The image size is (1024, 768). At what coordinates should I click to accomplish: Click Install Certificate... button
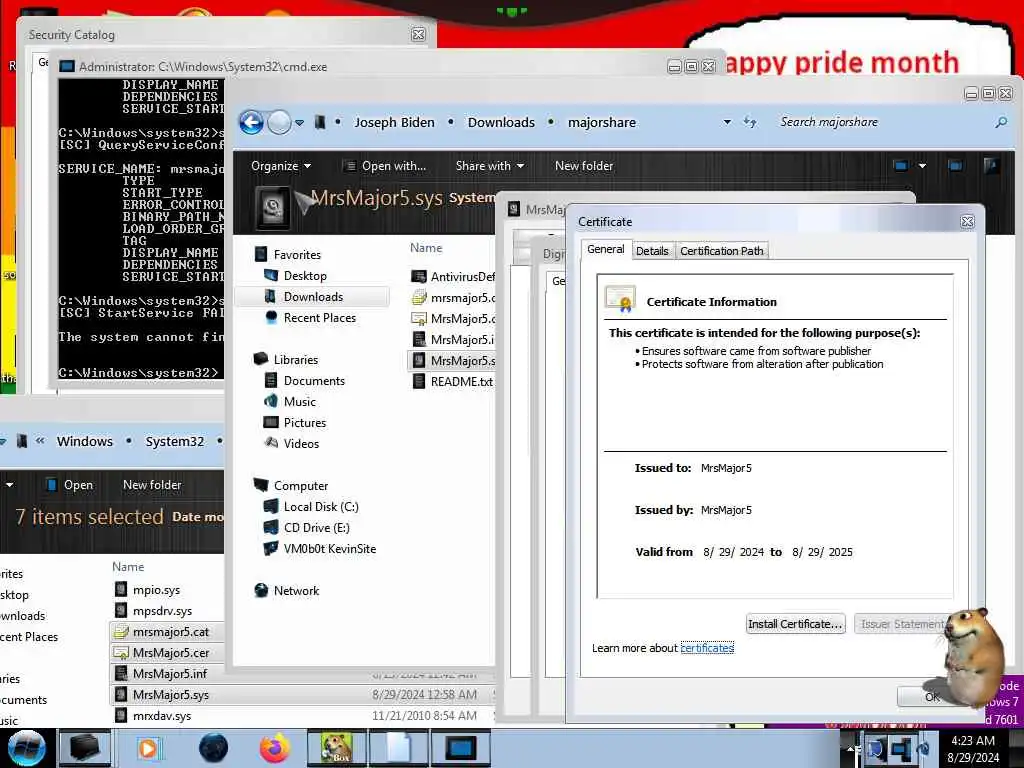pos(795,624)
